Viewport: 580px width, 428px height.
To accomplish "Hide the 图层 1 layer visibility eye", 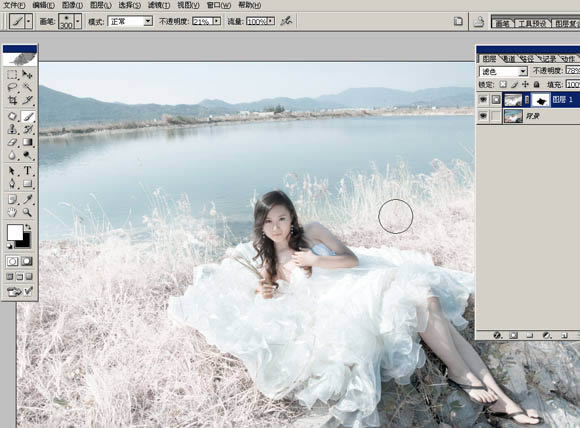I will (x=483, y=100).
